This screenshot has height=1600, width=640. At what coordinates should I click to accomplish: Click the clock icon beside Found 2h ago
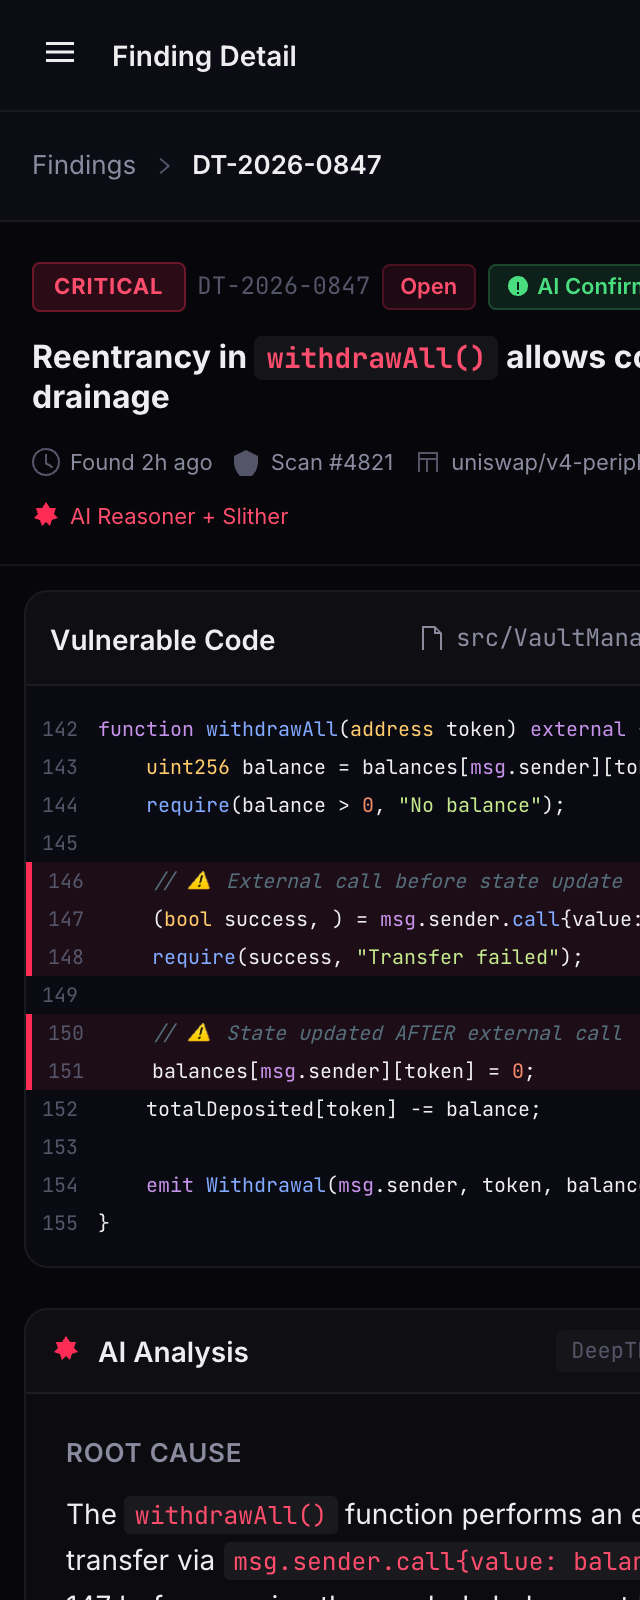pos(46,462)
